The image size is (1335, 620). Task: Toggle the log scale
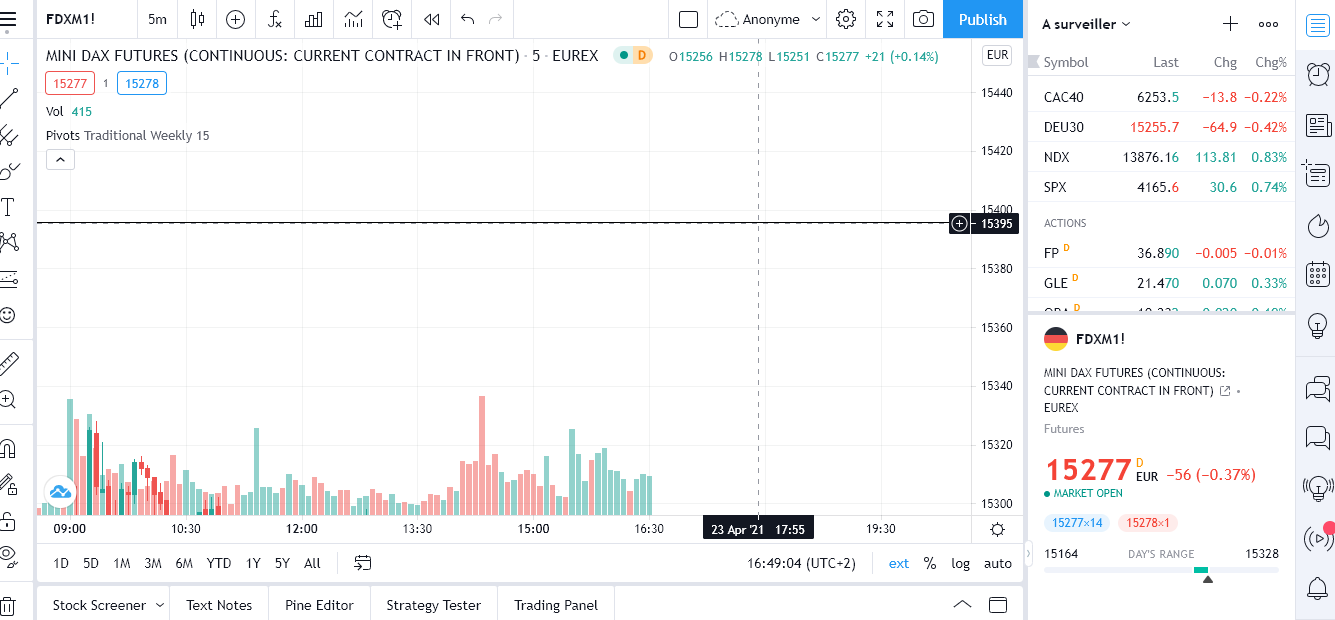click(x=960, y=563)
